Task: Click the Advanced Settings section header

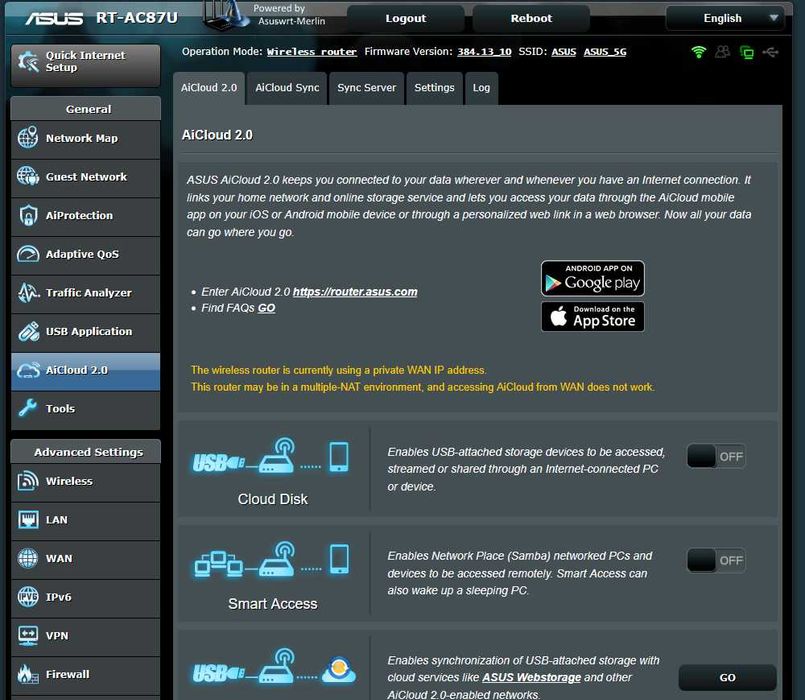Action: [x=86, y=452]
